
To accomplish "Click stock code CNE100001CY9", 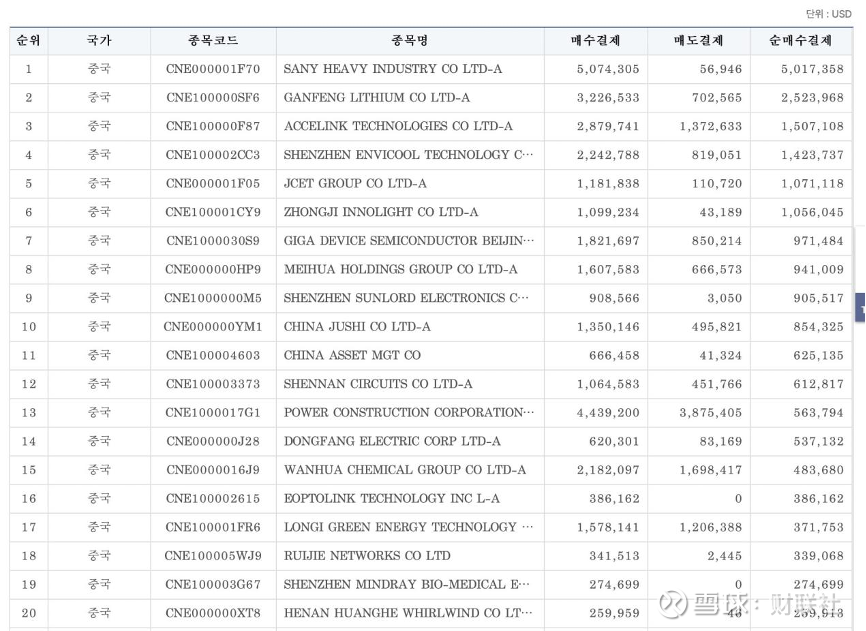I will [213, 212].
